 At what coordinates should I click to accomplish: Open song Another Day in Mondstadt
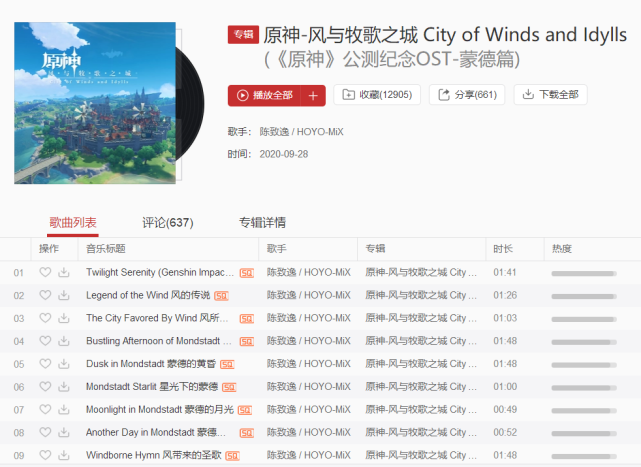(156, 433)
